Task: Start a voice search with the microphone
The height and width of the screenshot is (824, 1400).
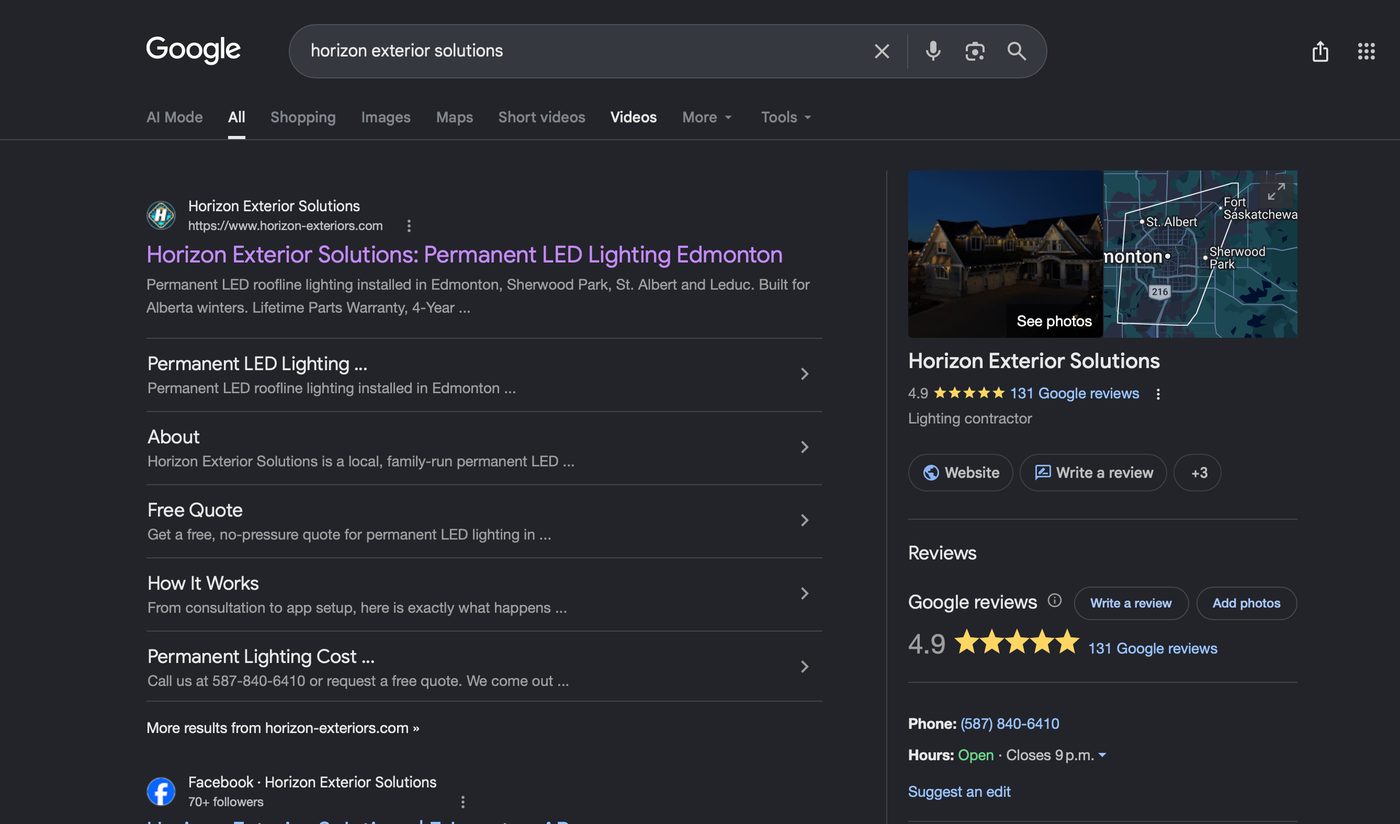Action: 933,51
